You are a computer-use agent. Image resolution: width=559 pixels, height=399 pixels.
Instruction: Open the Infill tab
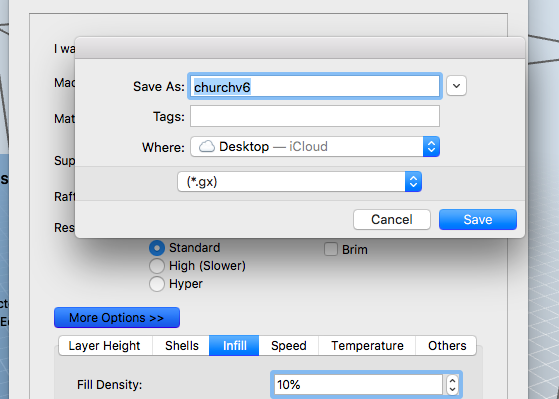pos(234,346)
